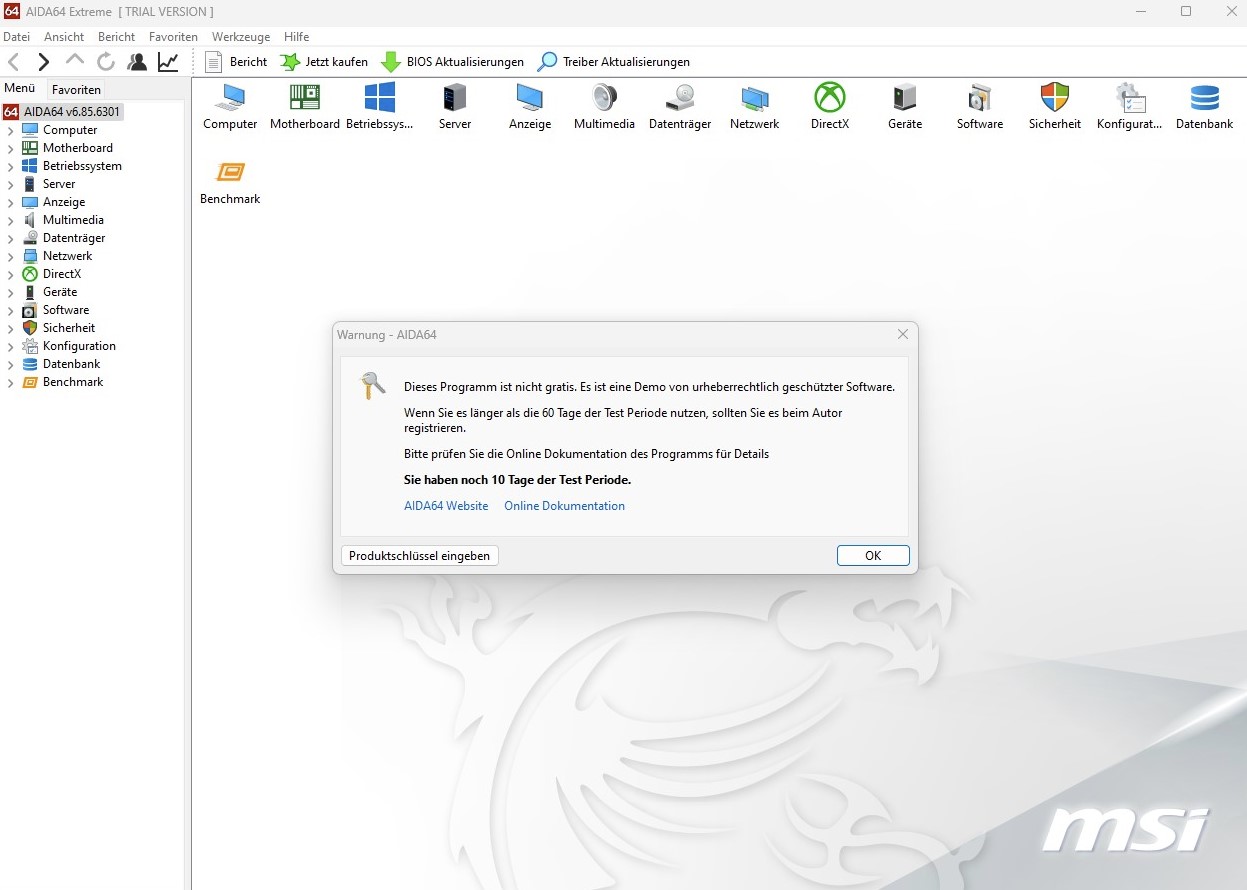Screen dimensions: 1247x890
Task: Click OK in the warning dialog
Action: click(873, 556)
